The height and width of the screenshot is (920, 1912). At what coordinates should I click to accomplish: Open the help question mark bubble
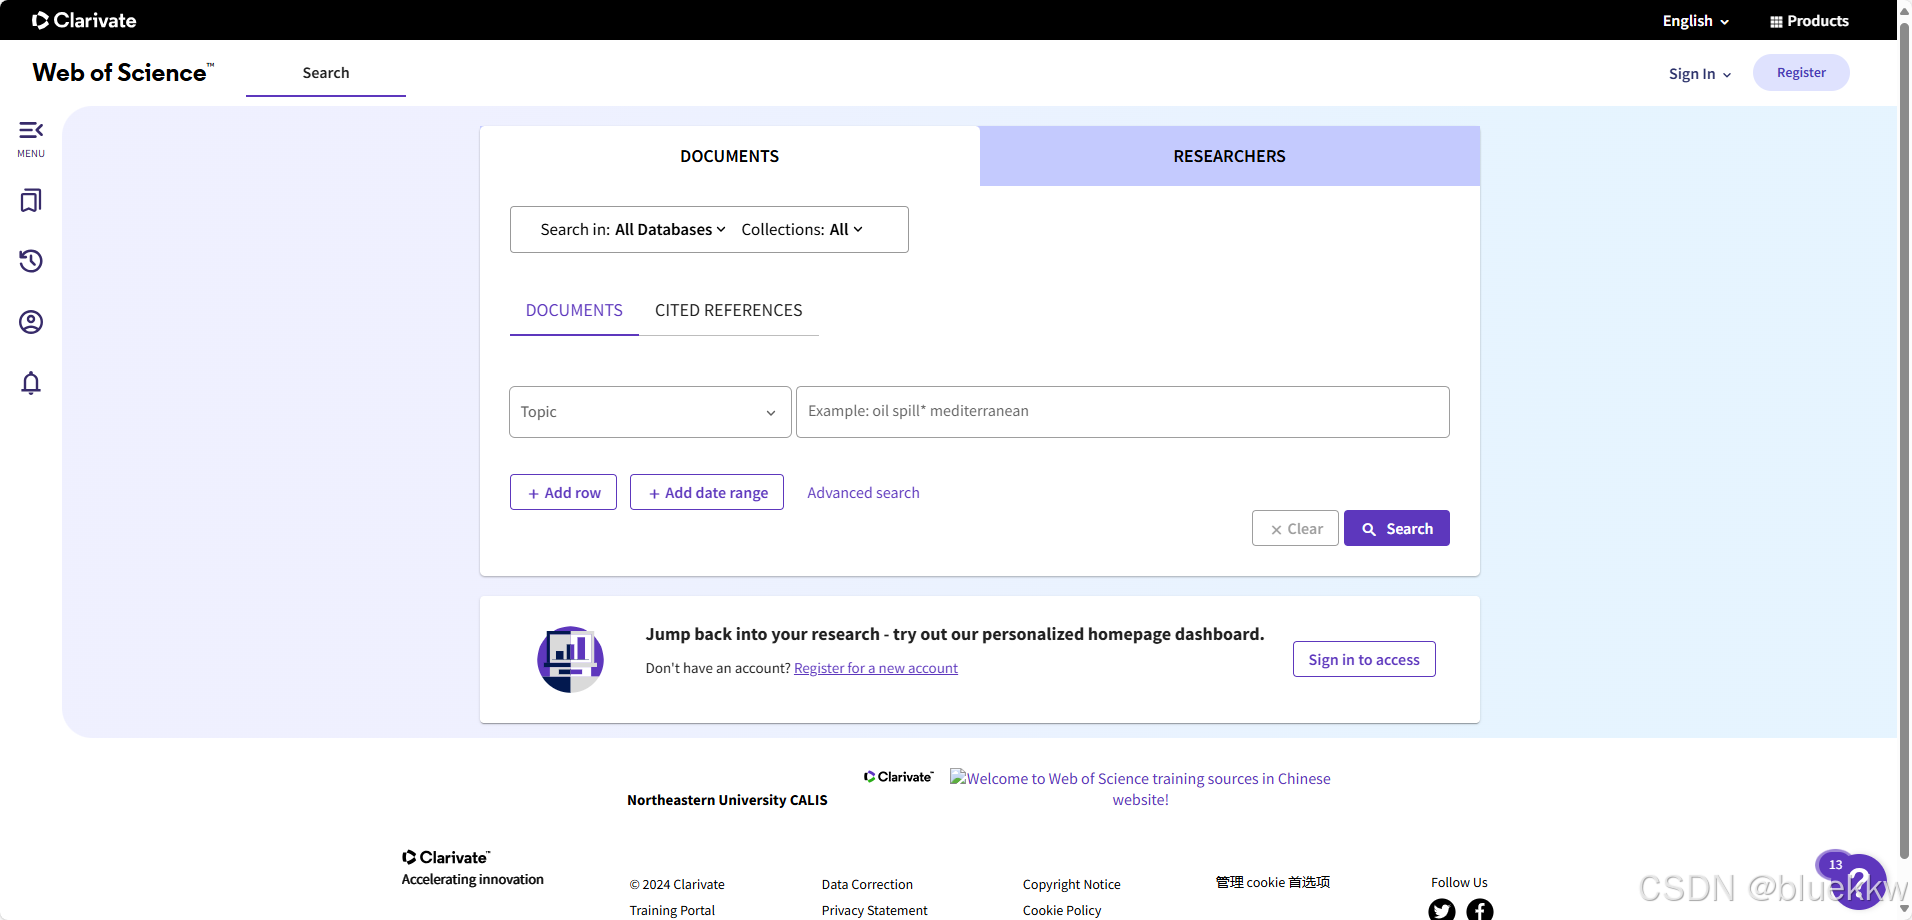point(1859,882)
